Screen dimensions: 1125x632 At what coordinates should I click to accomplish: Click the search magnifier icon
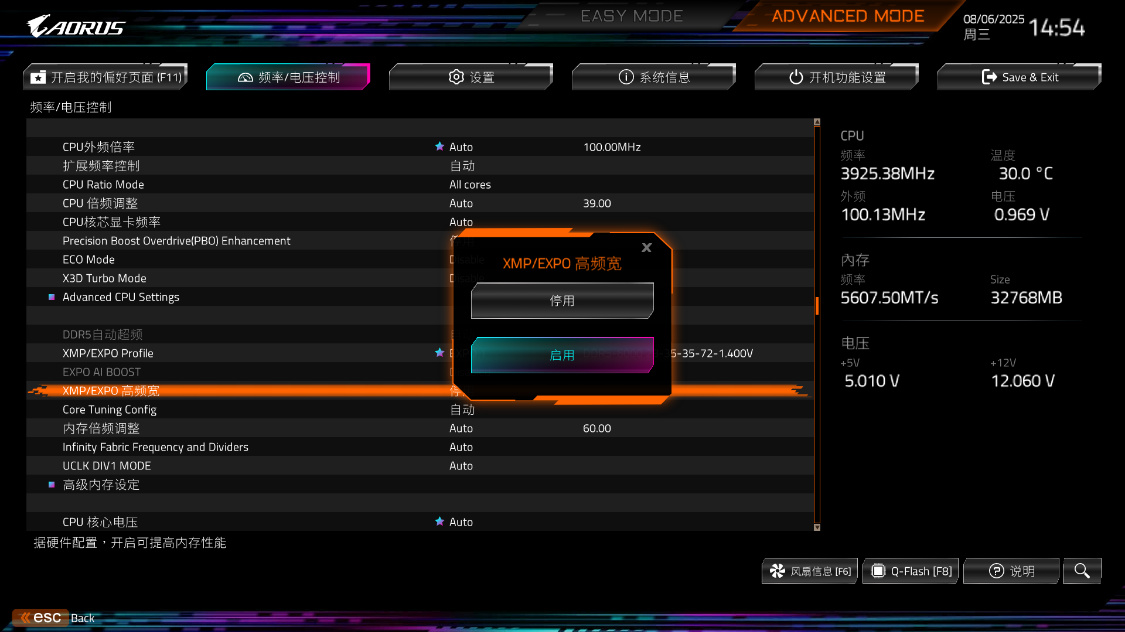1082,571
